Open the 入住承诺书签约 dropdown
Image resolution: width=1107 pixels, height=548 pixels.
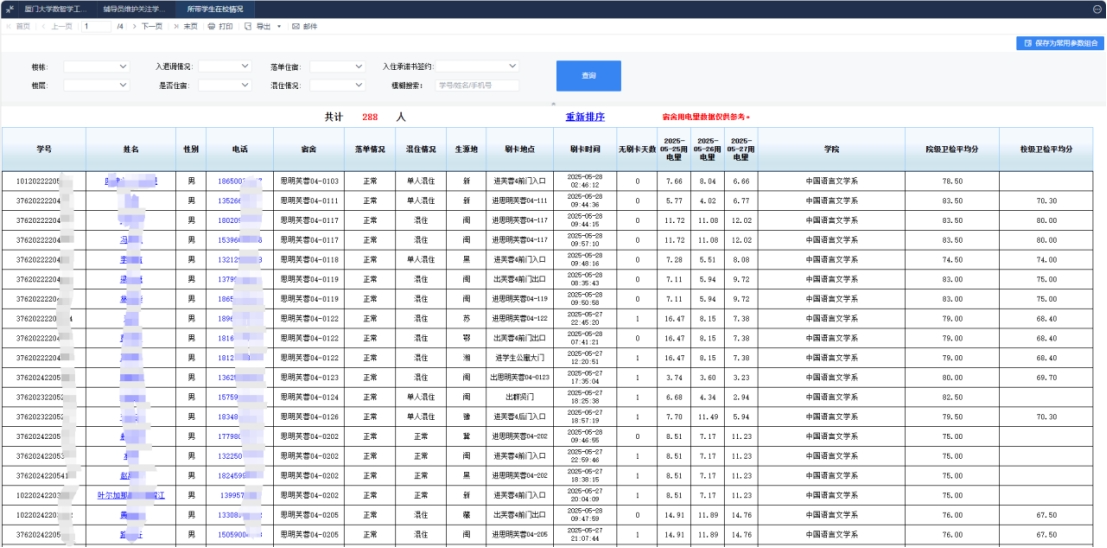(x=477, y=67)
